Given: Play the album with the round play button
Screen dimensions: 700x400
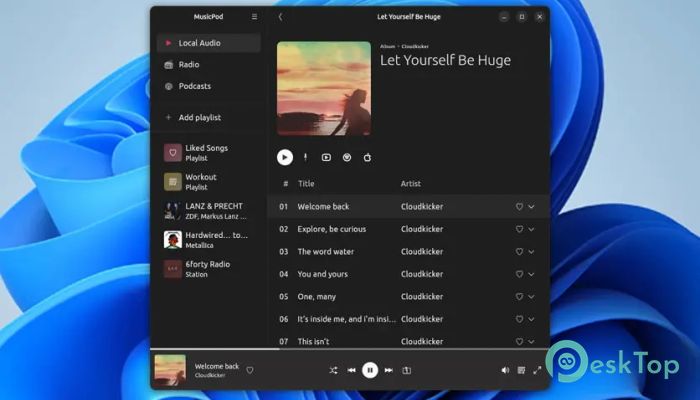Looking at the screenshot, I should click(x=285, y=157).
